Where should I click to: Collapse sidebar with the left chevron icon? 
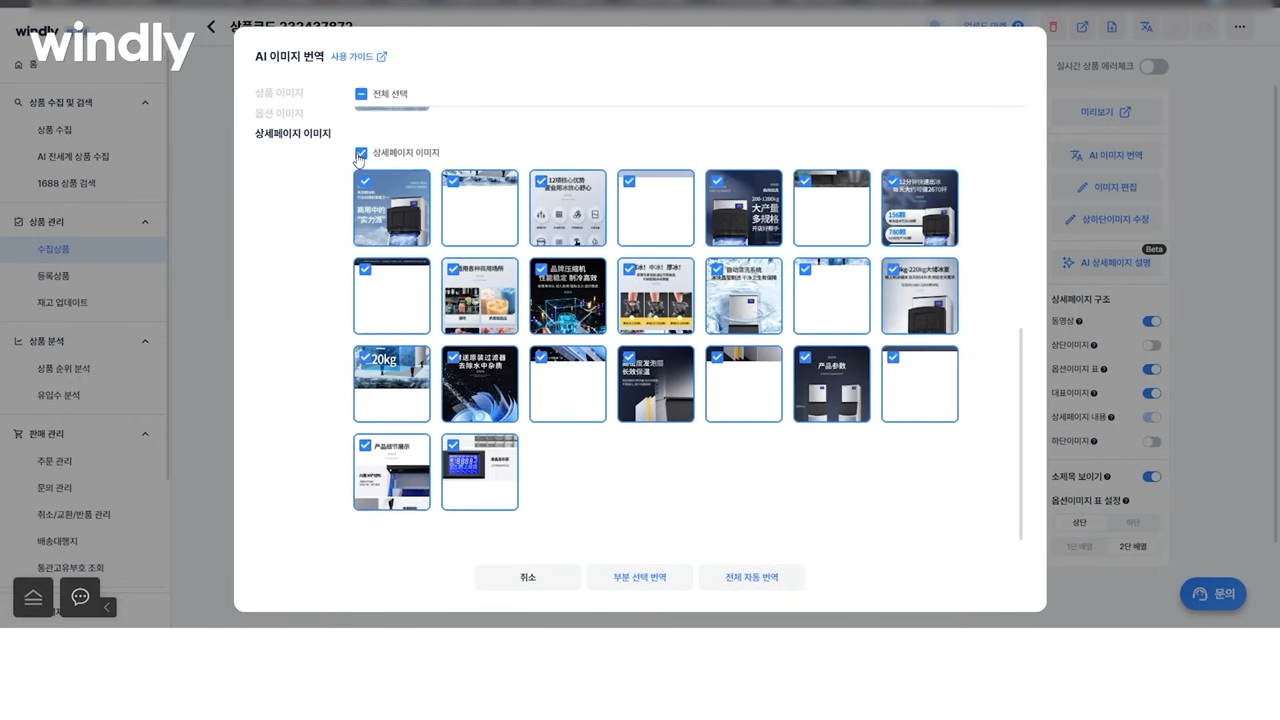(107, 607)
